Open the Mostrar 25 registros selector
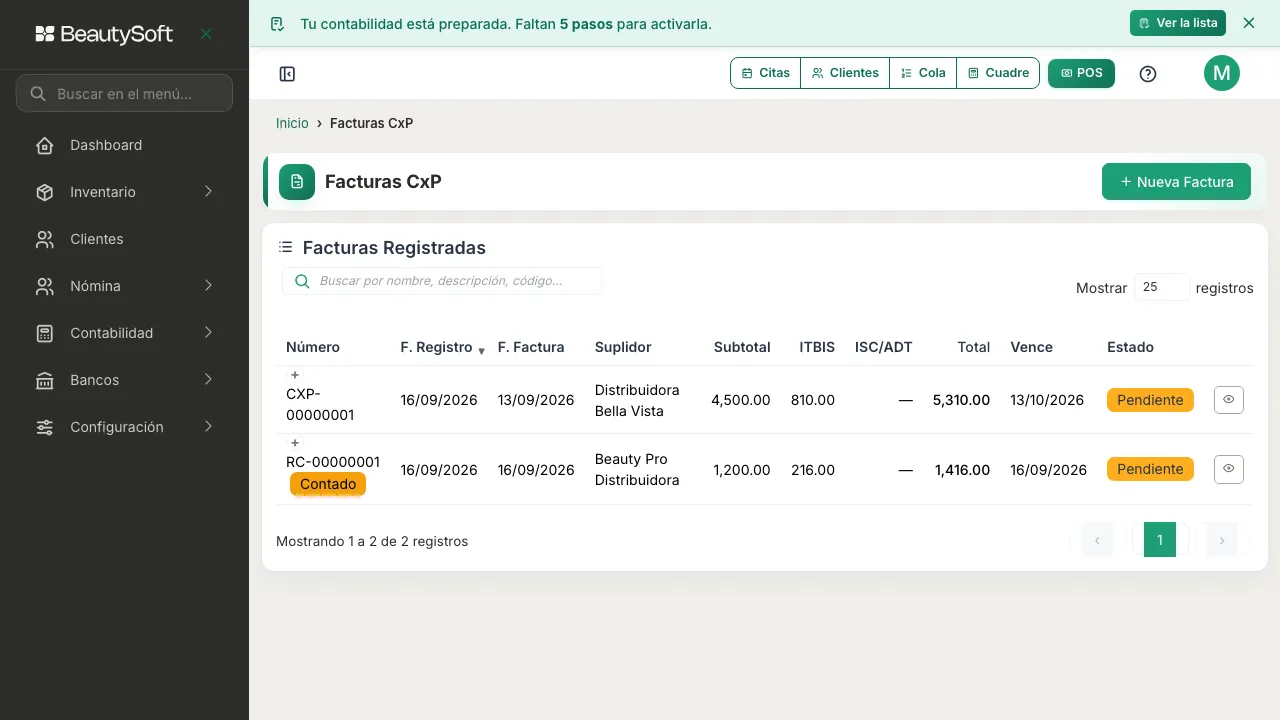This screenshot has height=720, width=1280. (x=1162, y=287)
